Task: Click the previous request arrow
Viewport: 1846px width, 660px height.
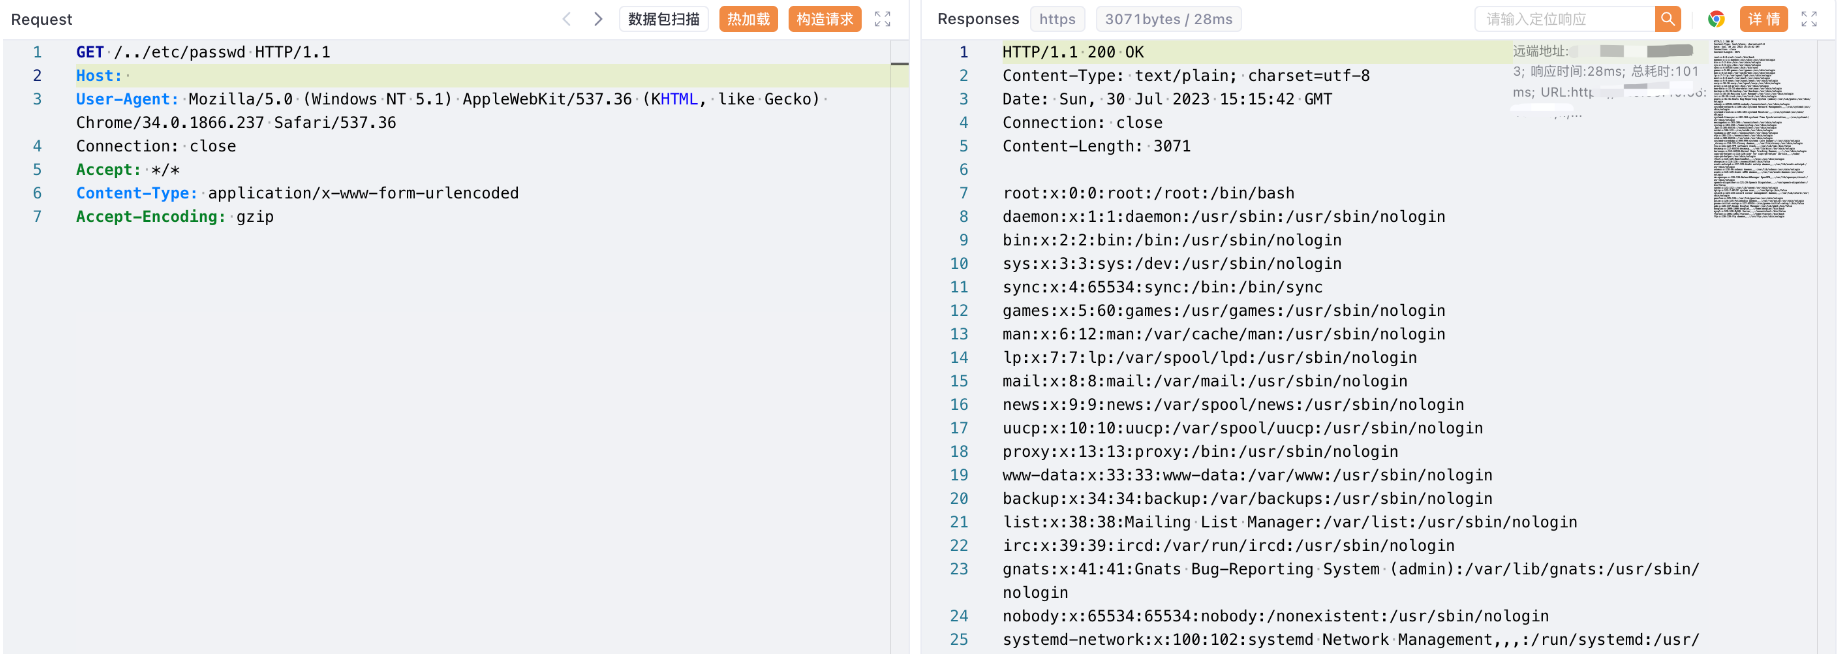Action: click(x=566, y=19)
